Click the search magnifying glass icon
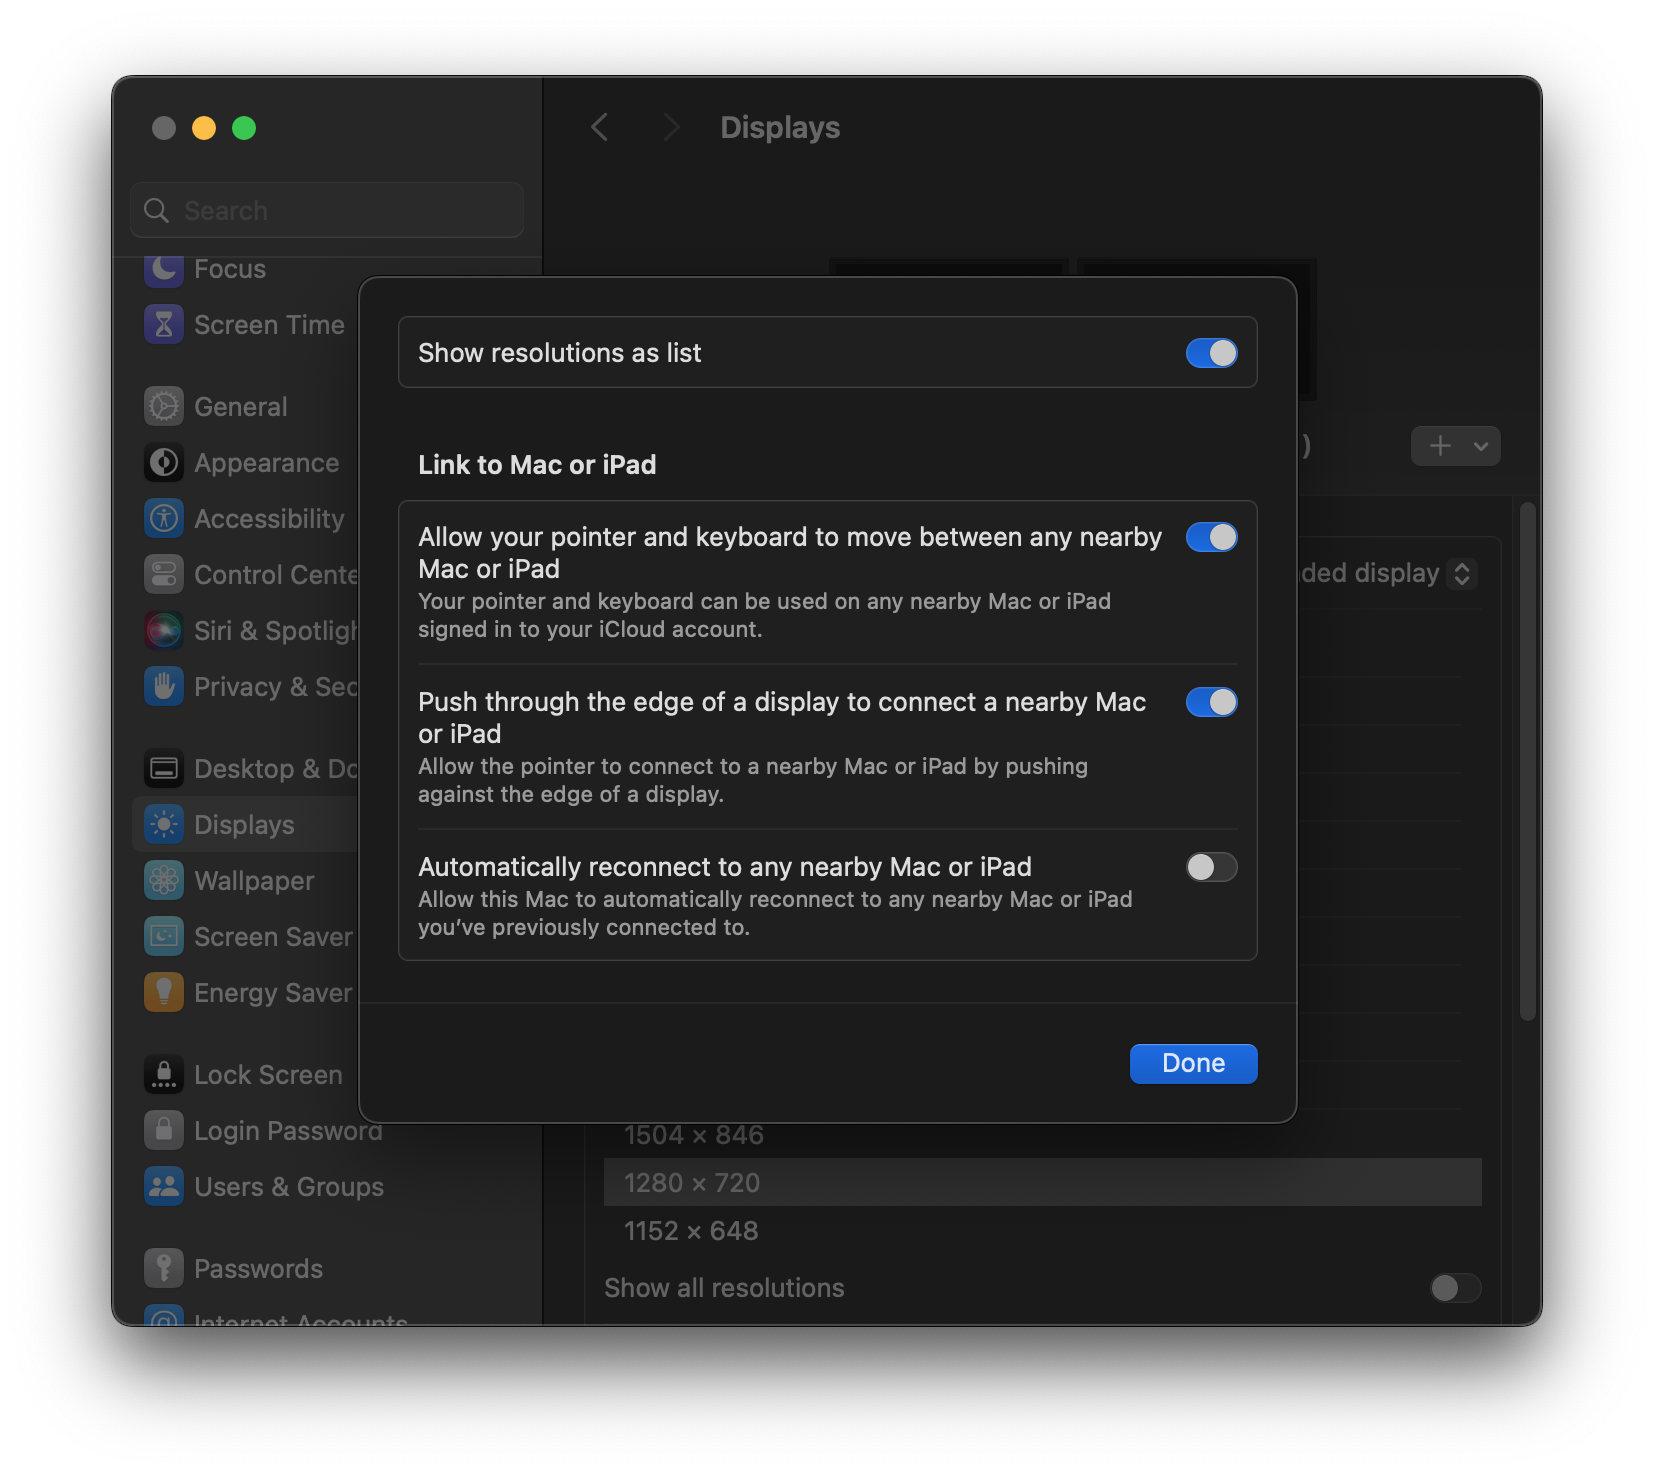The image size is (1654, 1474). tap(156, 210)
